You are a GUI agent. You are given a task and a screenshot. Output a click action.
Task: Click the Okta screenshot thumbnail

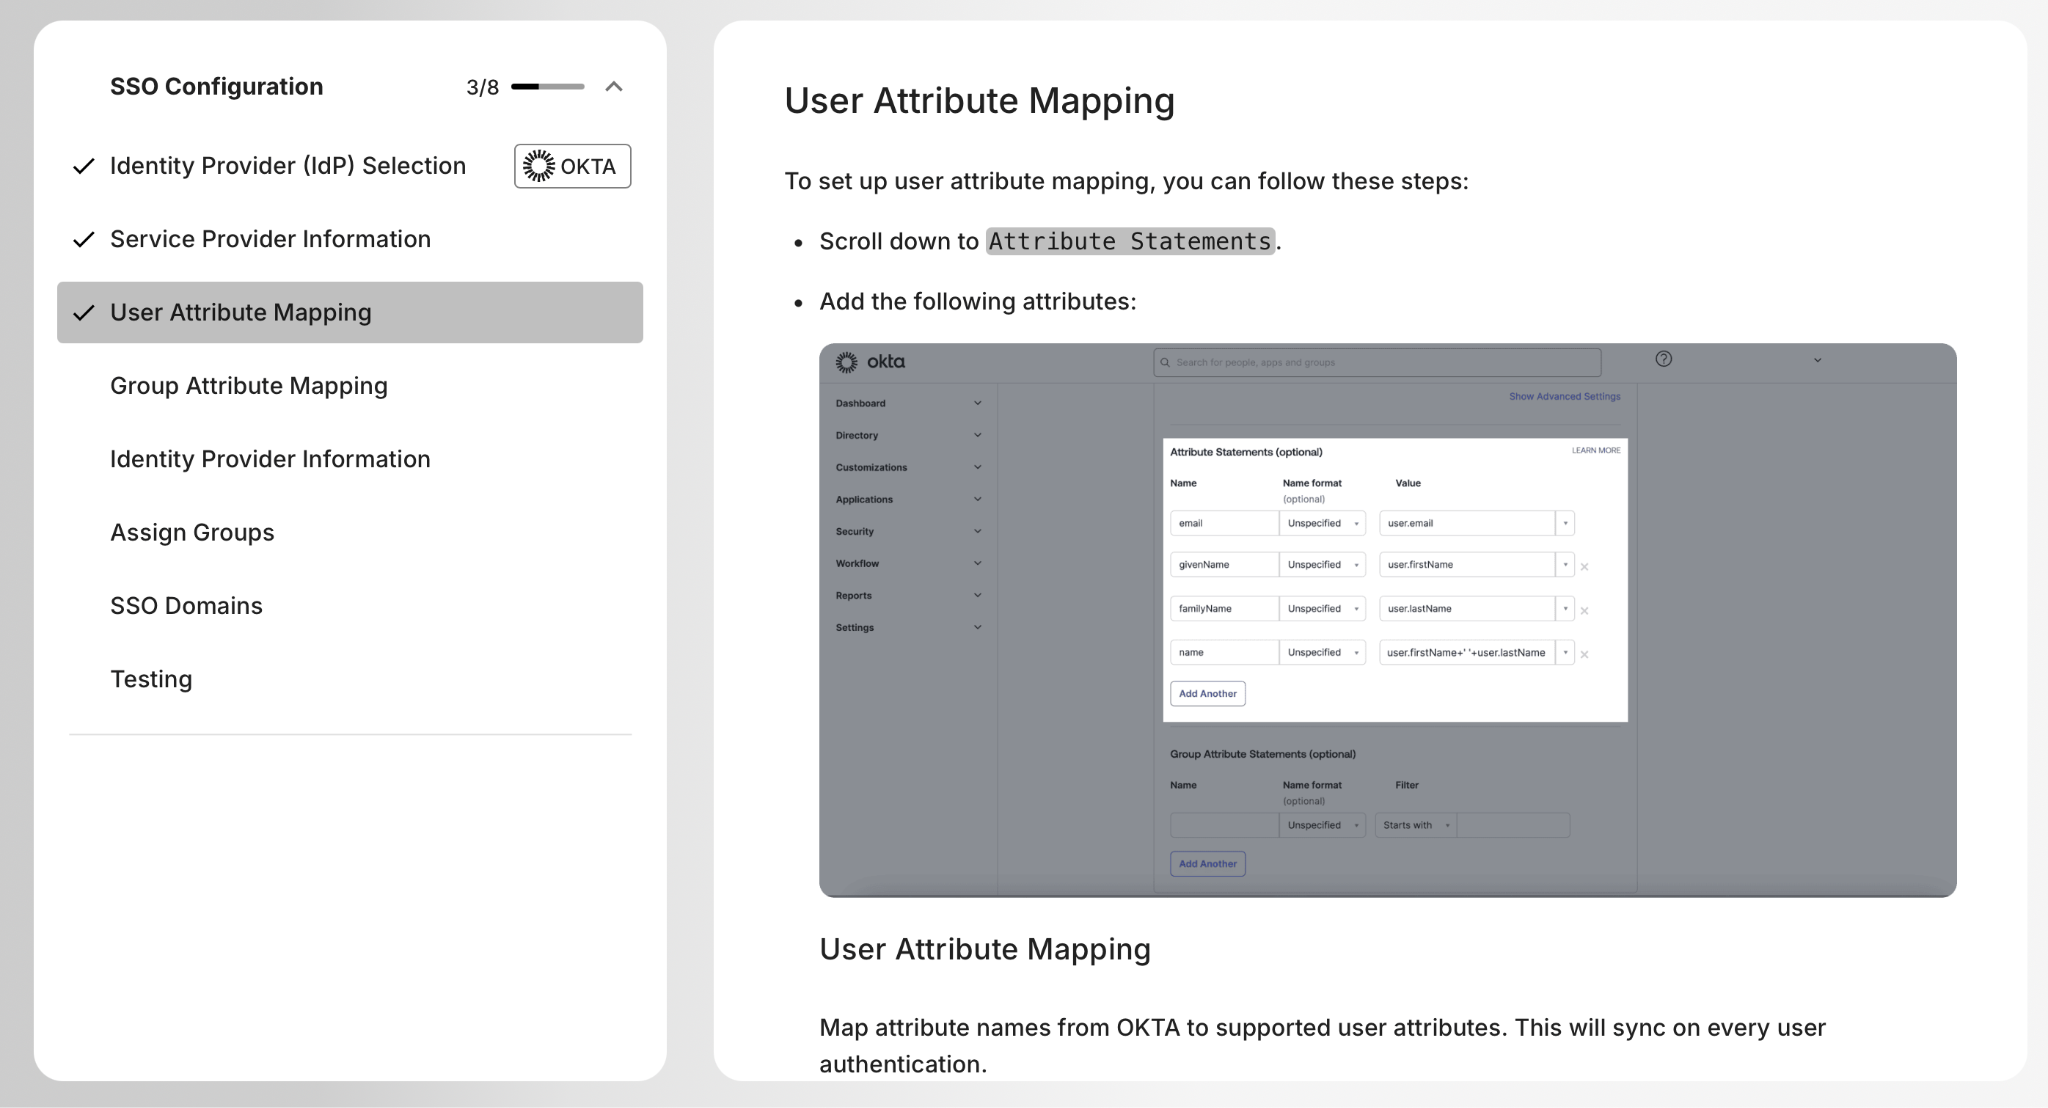coord(1387,620)
